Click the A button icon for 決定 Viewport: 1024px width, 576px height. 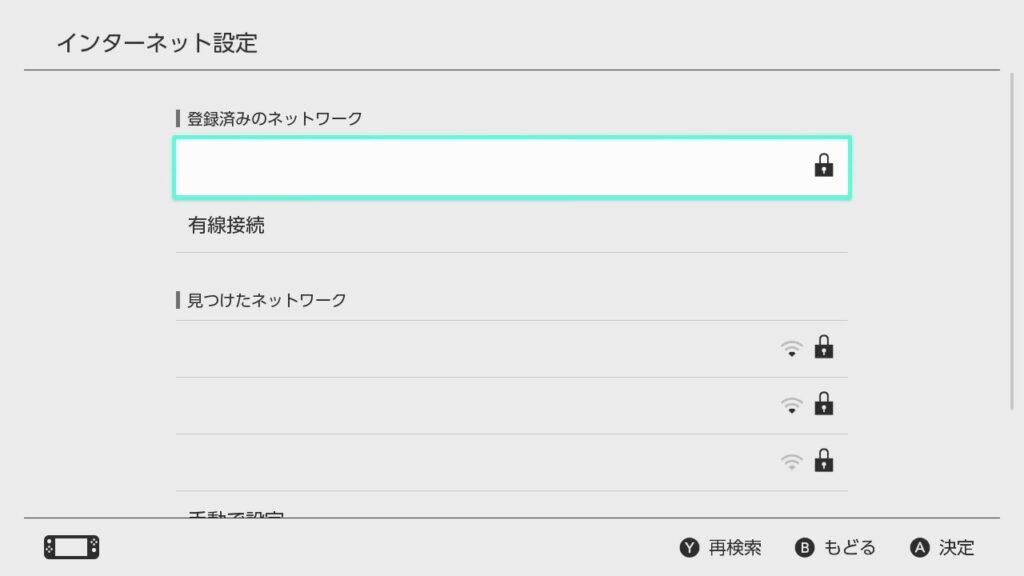click(920, 547)
